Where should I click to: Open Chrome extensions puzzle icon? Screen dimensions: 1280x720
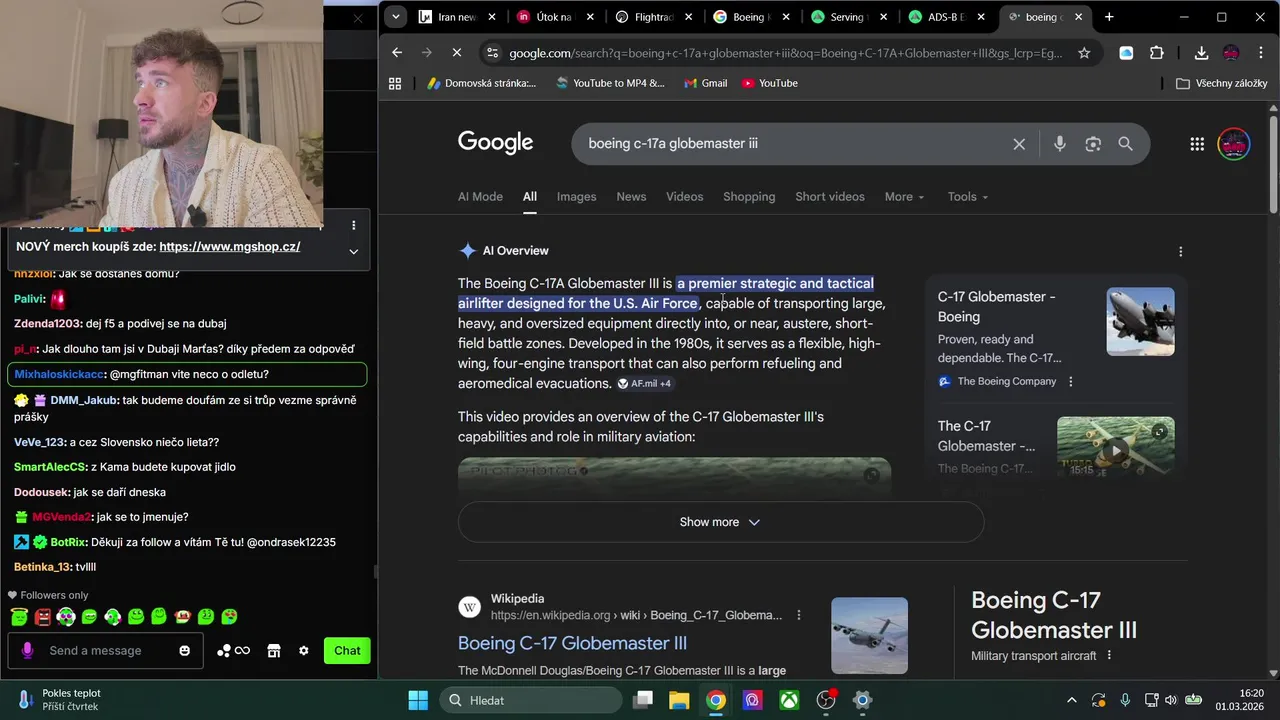[x=1157, y=53]
